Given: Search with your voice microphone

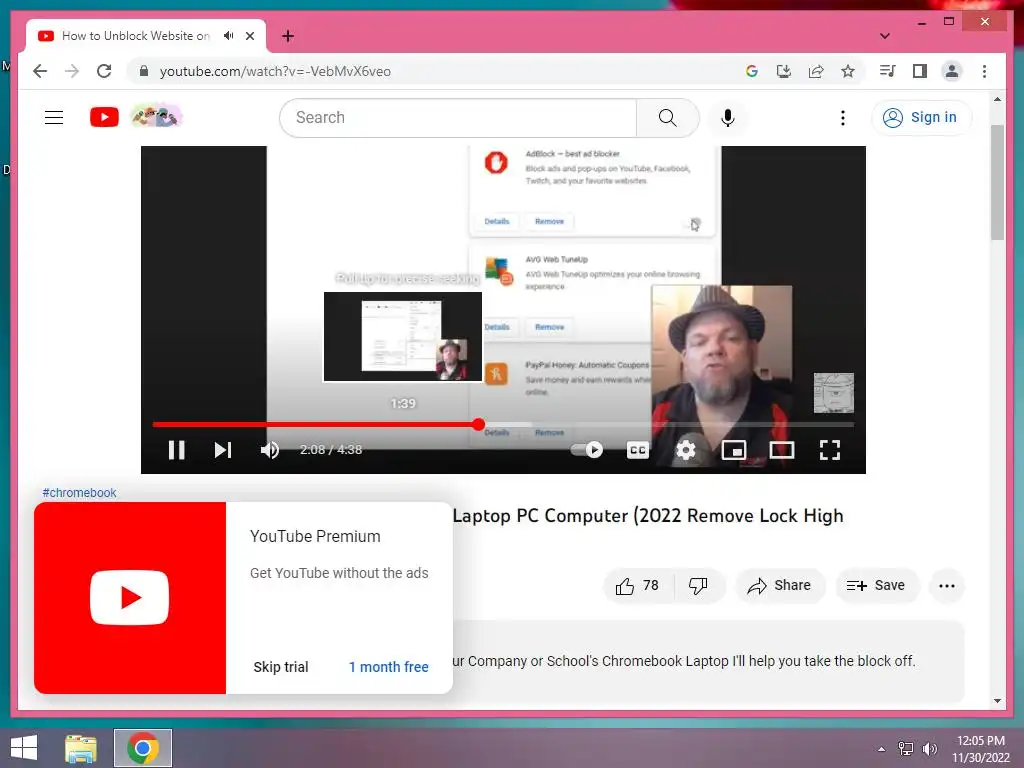Looking at the screenshot, I should pos(728,118).
